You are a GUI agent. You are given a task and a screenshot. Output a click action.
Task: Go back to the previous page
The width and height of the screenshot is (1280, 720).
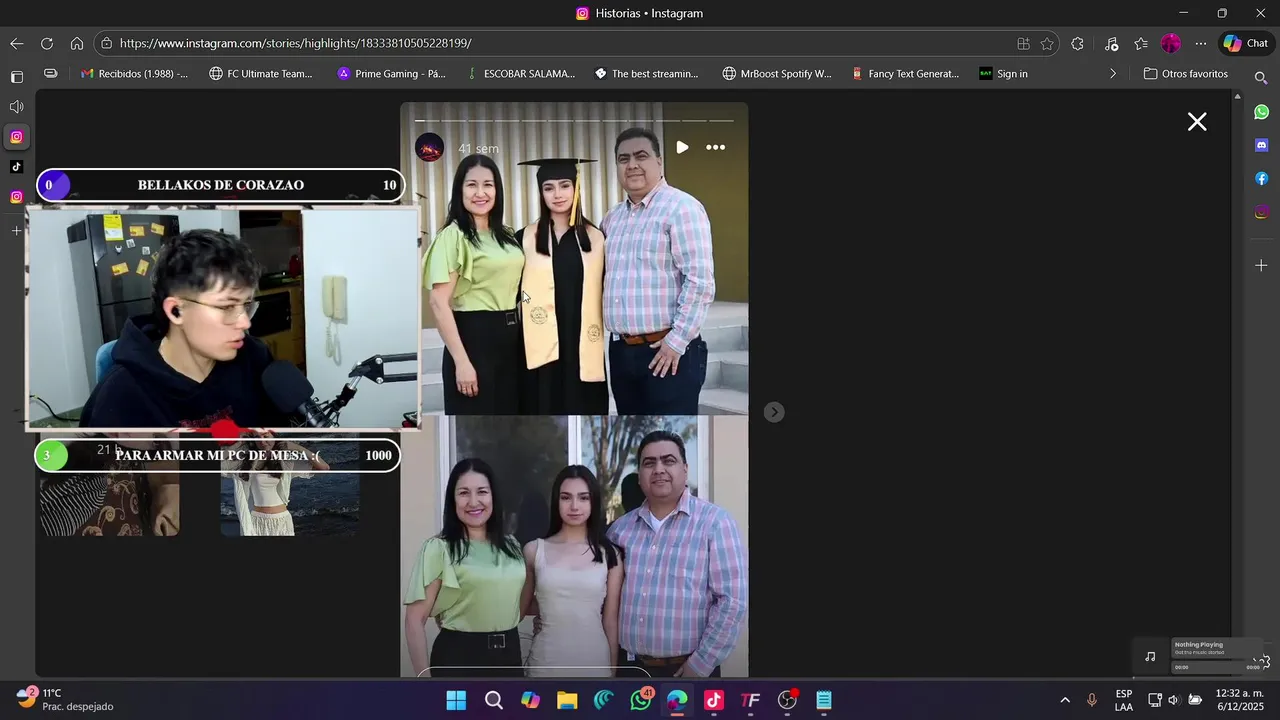[16, 44]
